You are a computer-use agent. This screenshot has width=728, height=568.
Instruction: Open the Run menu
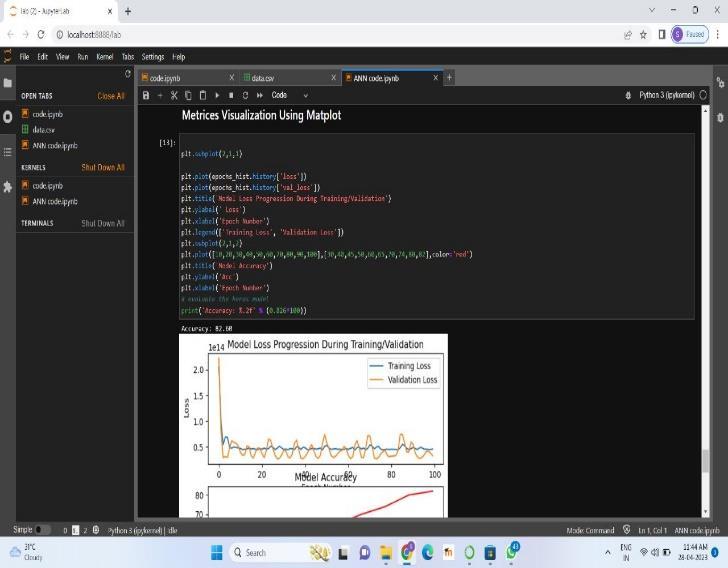pos(83,57)
